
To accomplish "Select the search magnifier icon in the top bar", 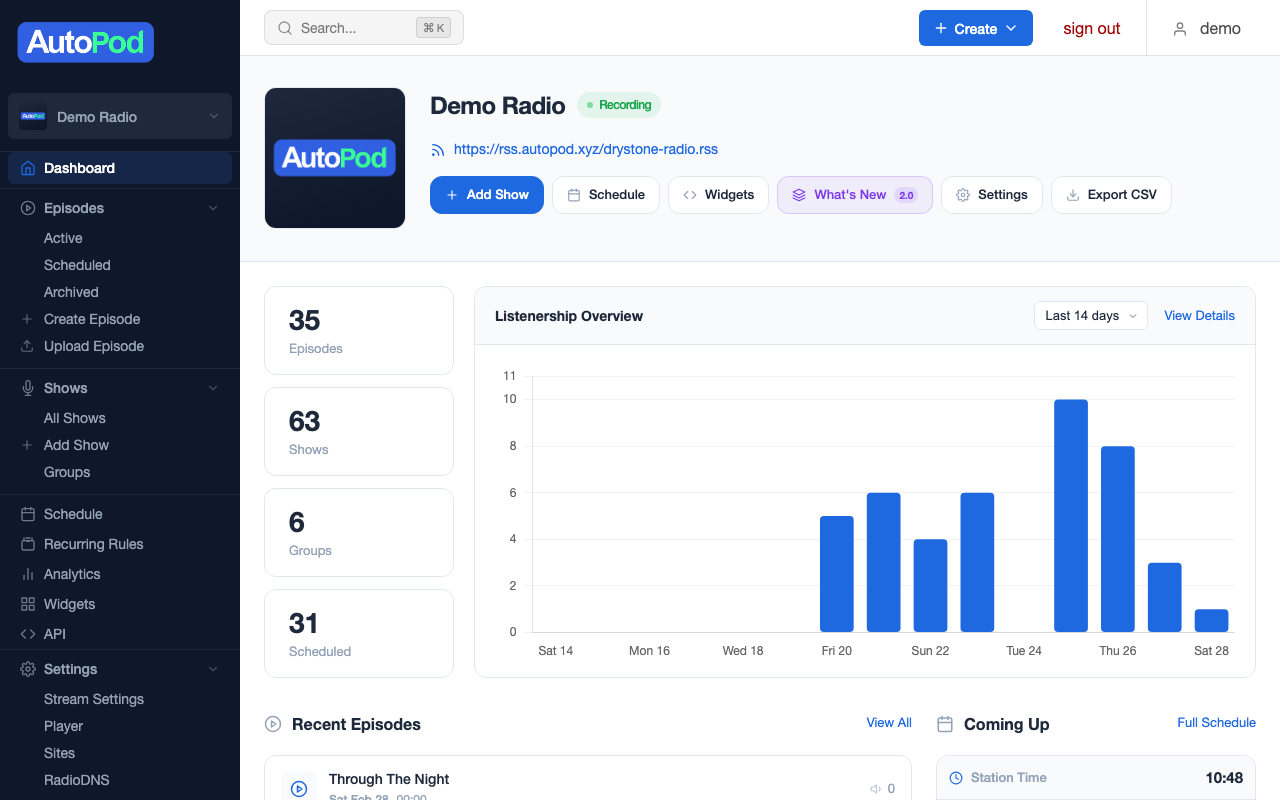I will [x=283, y=27].
